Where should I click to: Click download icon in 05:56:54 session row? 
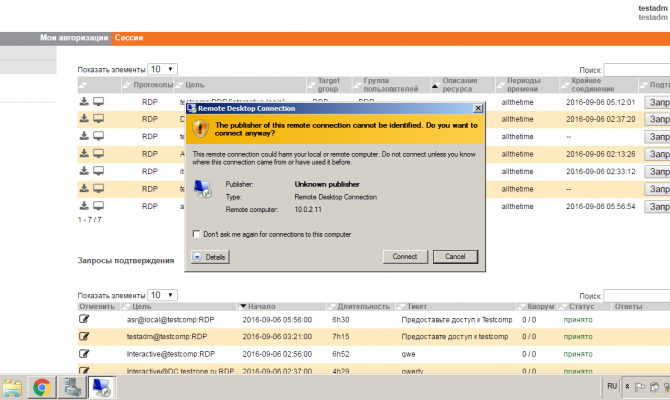click(x=84, y=206)
